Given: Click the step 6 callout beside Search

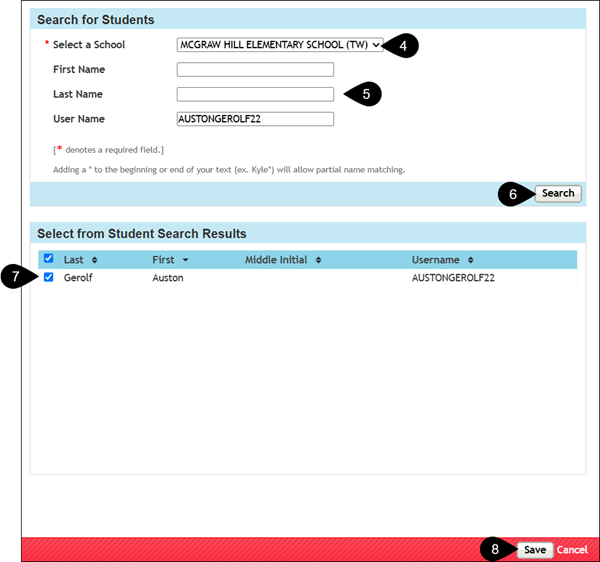Looking at the screenshot, I should point(514,194).
